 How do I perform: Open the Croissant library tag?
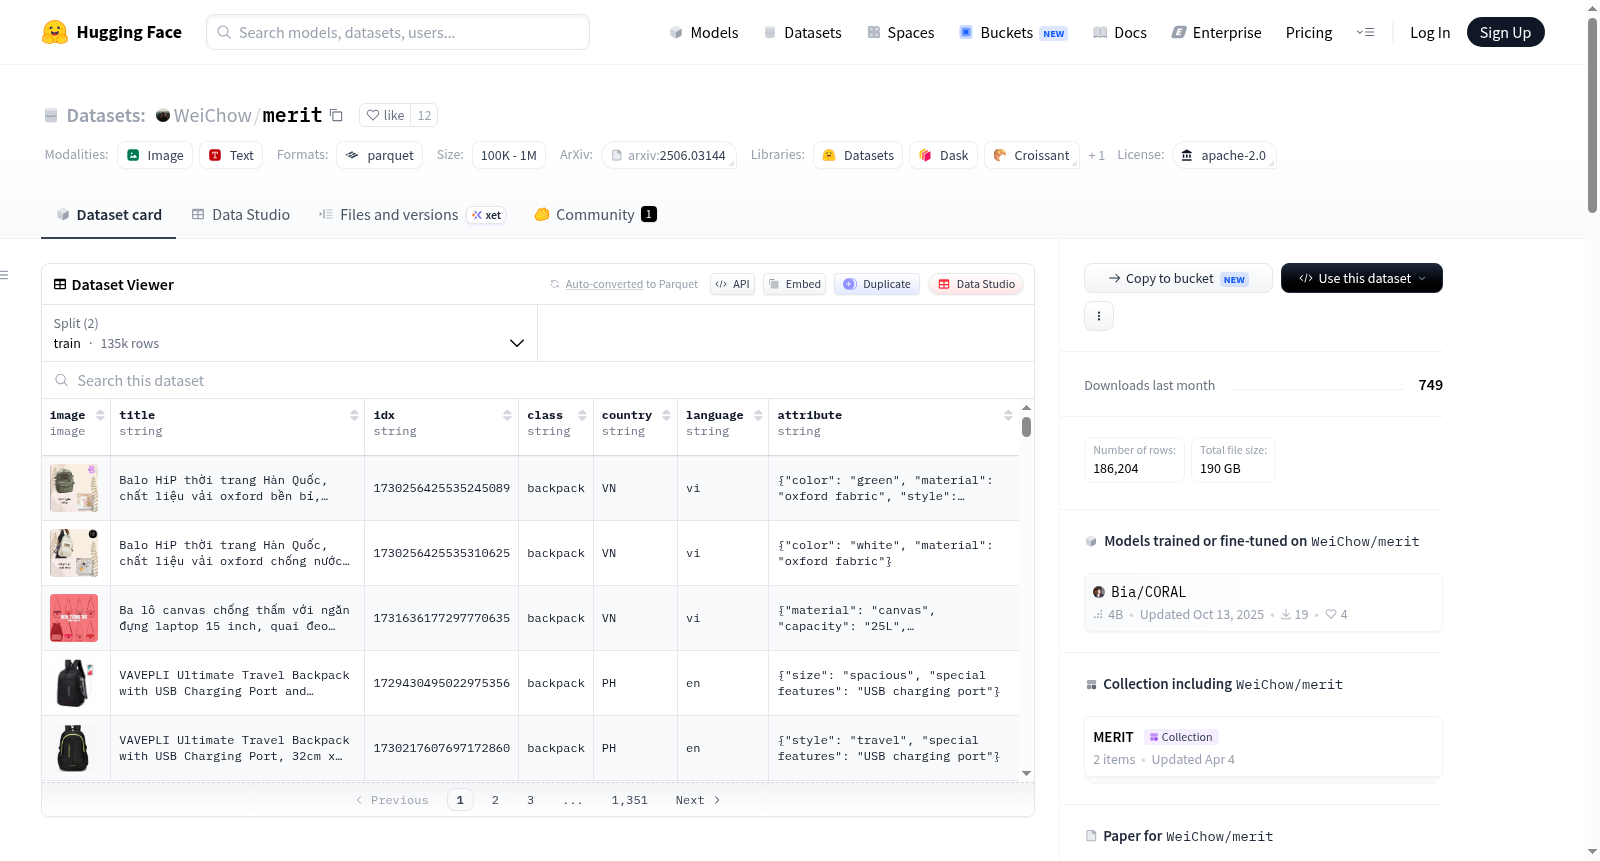point(1032,155)
